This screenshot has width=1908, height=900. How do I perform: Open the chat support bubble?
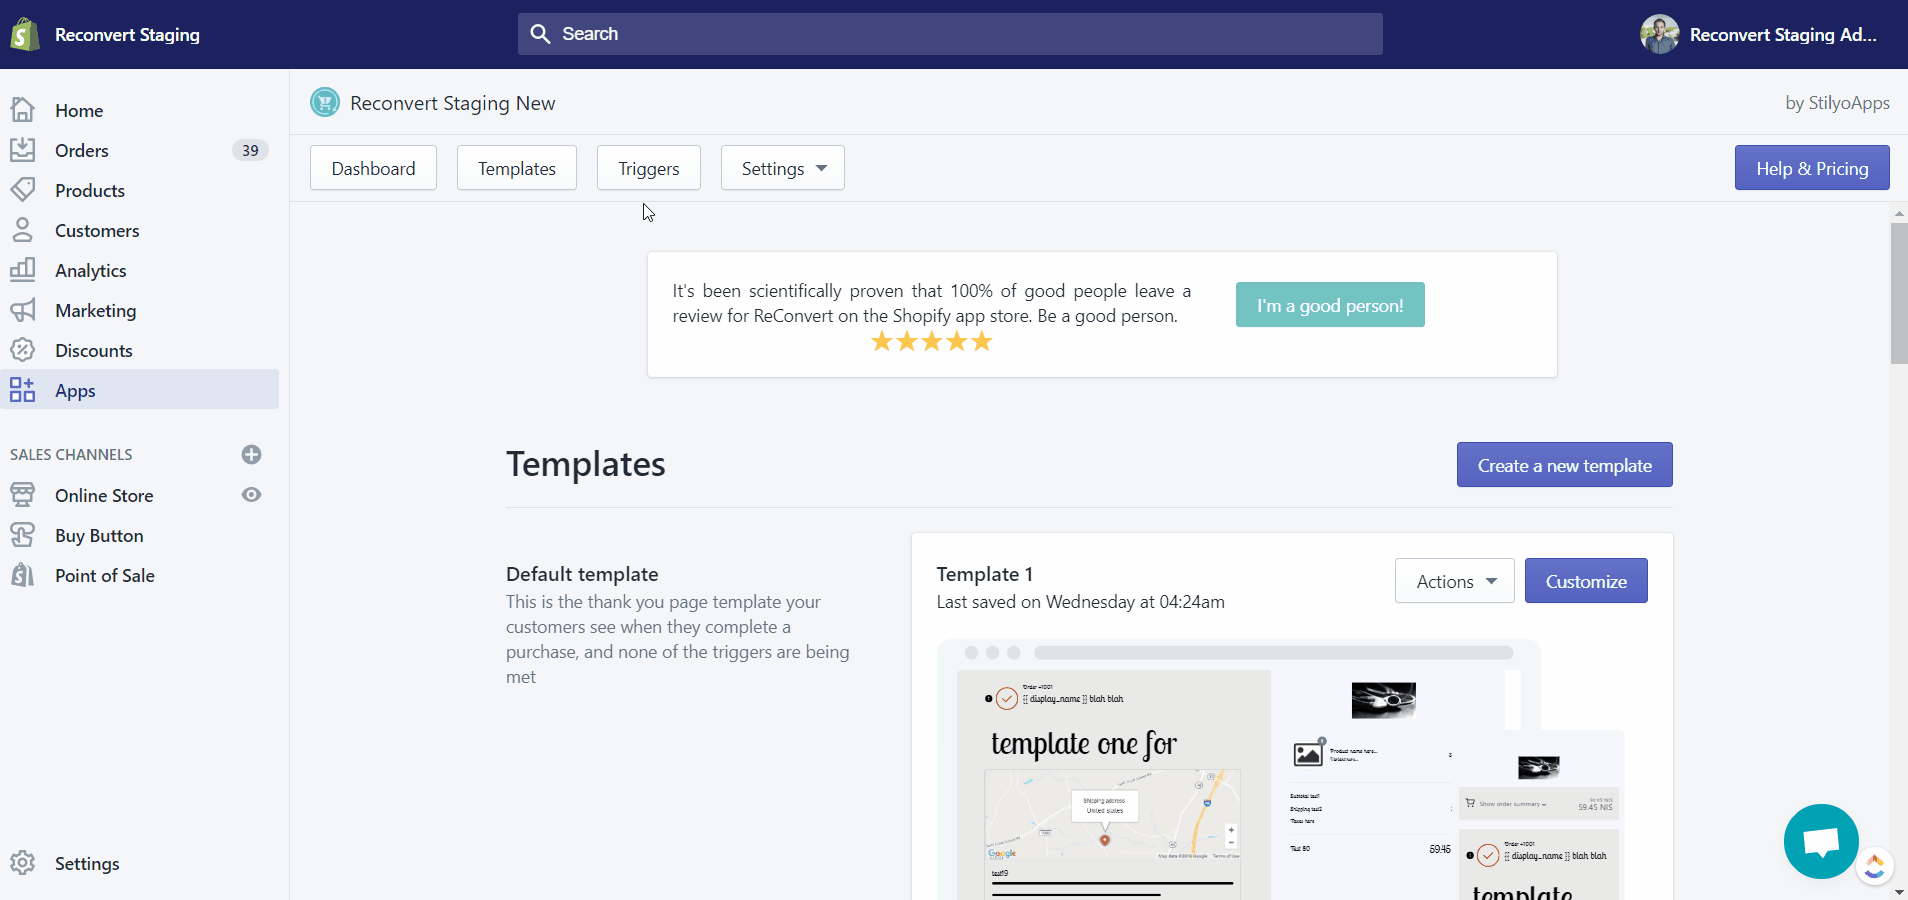click(1821, 841)
